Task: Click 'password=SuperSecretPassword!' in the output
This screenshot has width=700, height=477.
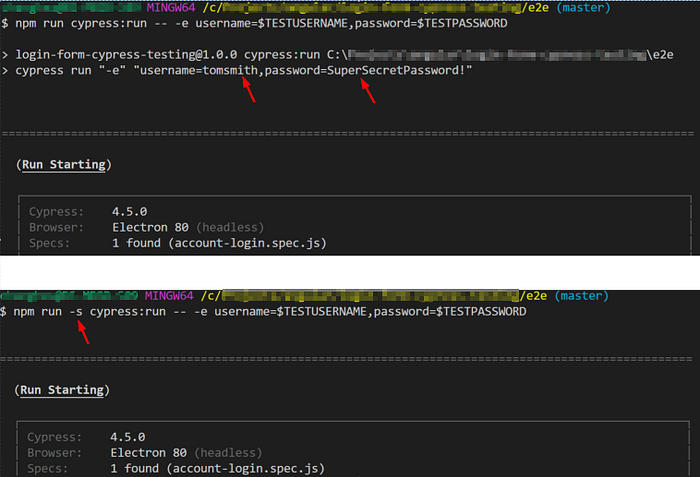Action: pyautogui.click(x=365, y=71)
